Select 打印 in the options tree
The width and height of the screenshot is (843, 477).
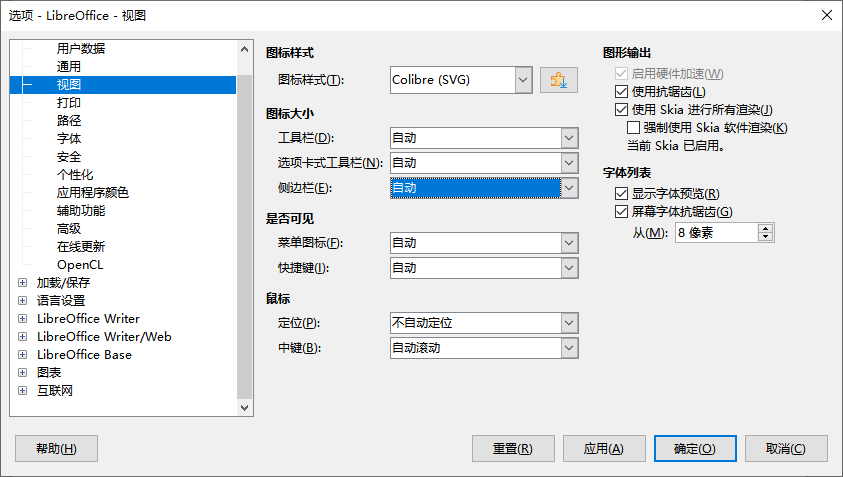tap(69, 103)
